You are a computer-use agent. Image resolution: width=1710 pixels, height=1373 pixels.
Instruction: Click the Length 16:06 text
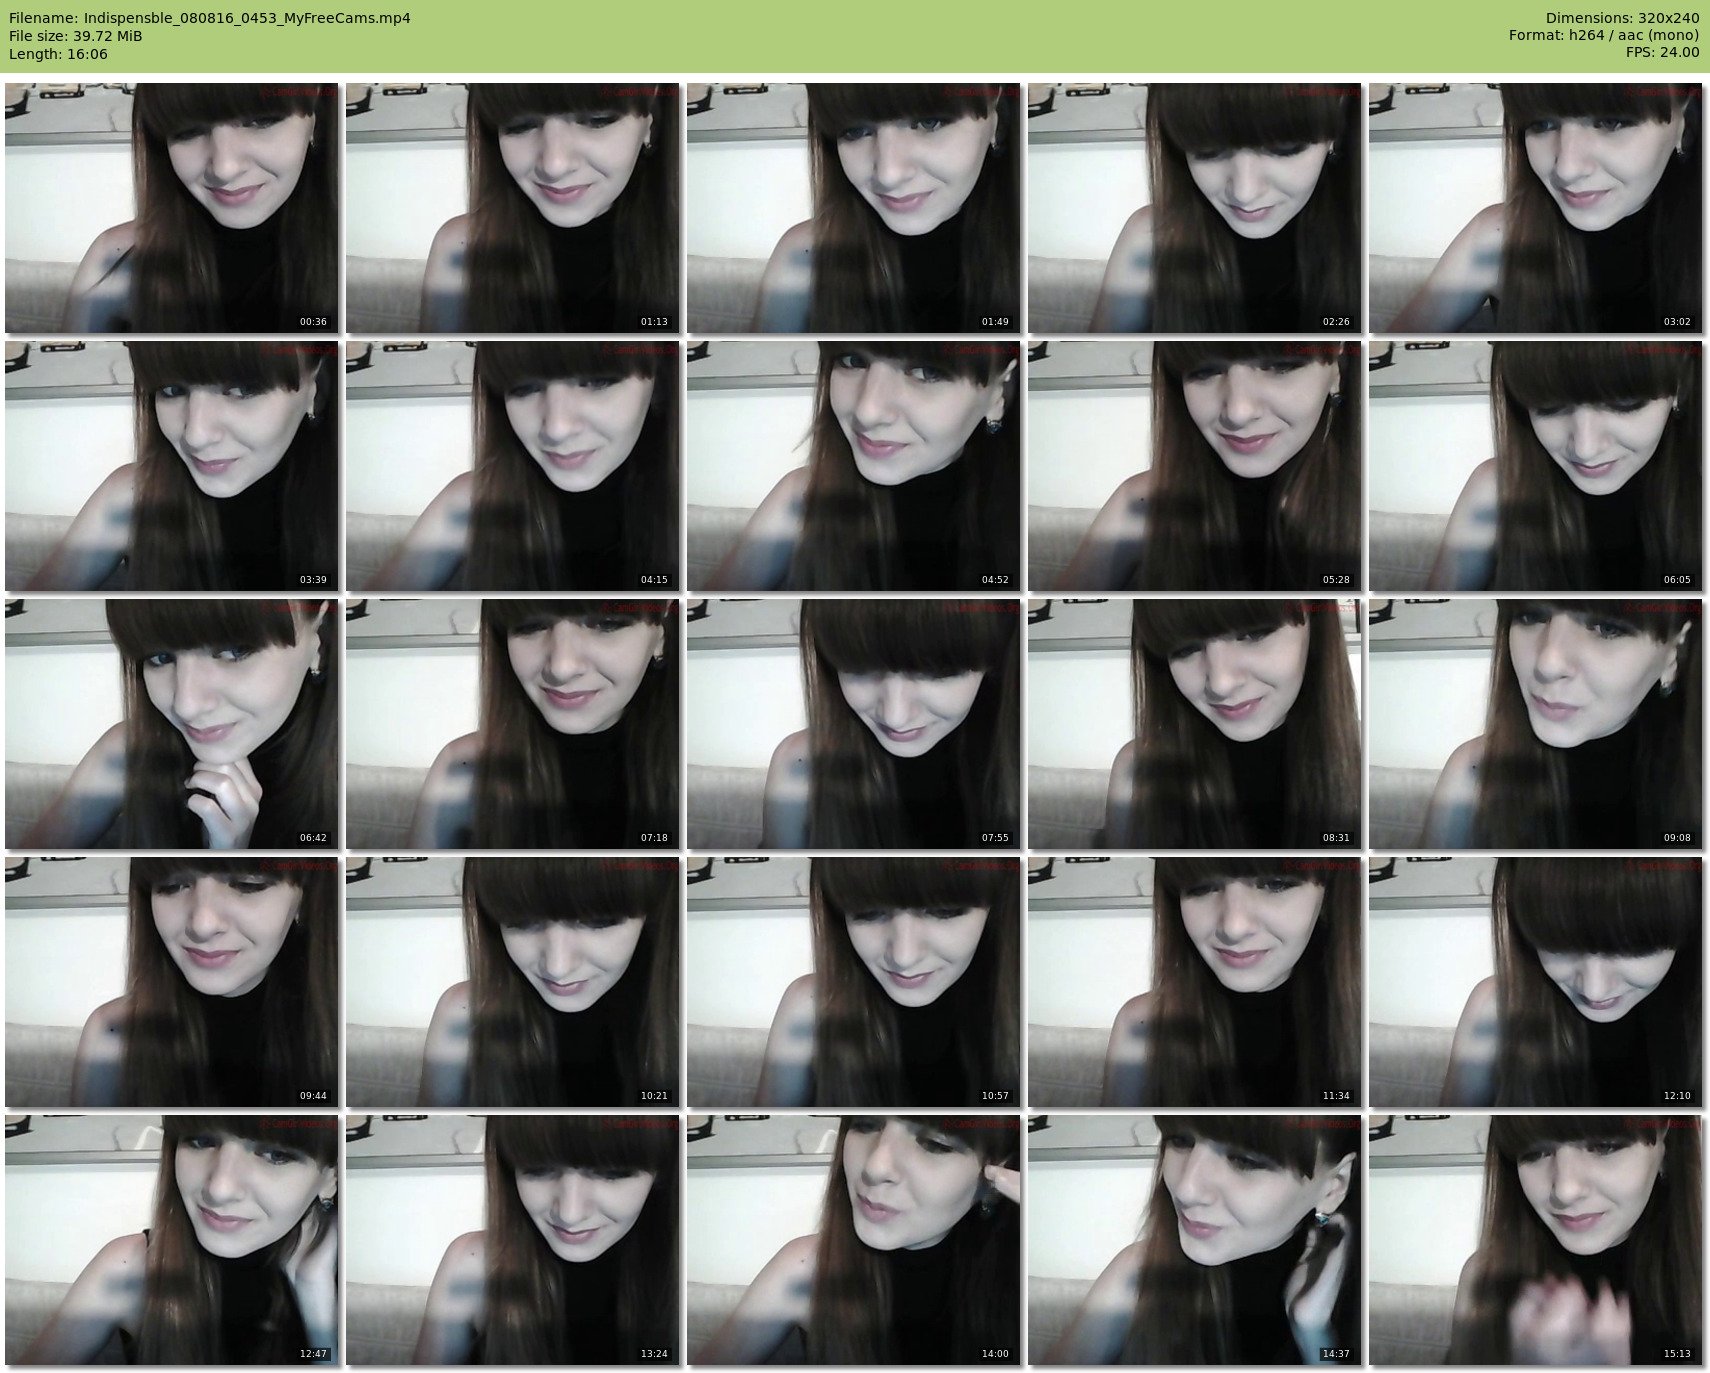[x=58, y=54]
